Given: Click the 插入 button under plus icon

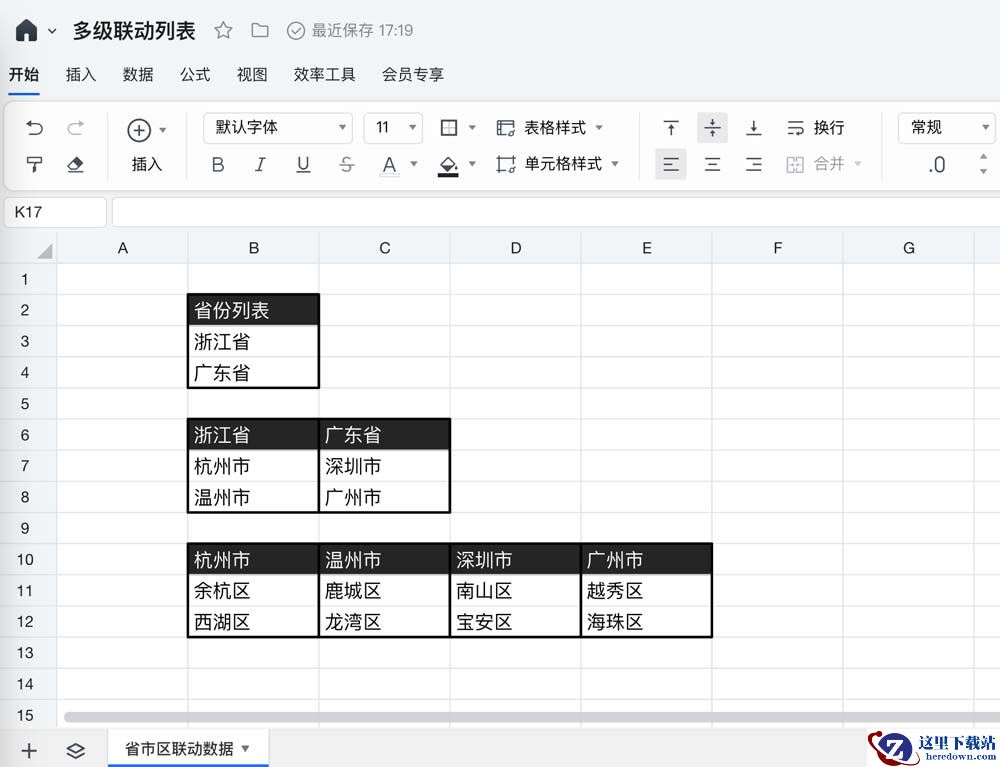Looking at the screenshot, I should coord(147,164).
